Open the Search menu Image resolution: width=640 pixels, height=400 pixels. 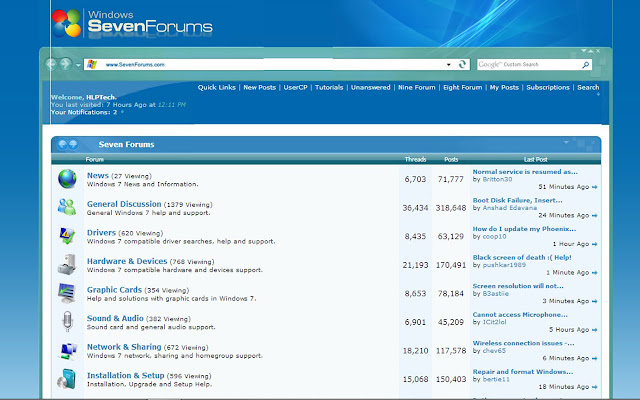pos(588,87)
